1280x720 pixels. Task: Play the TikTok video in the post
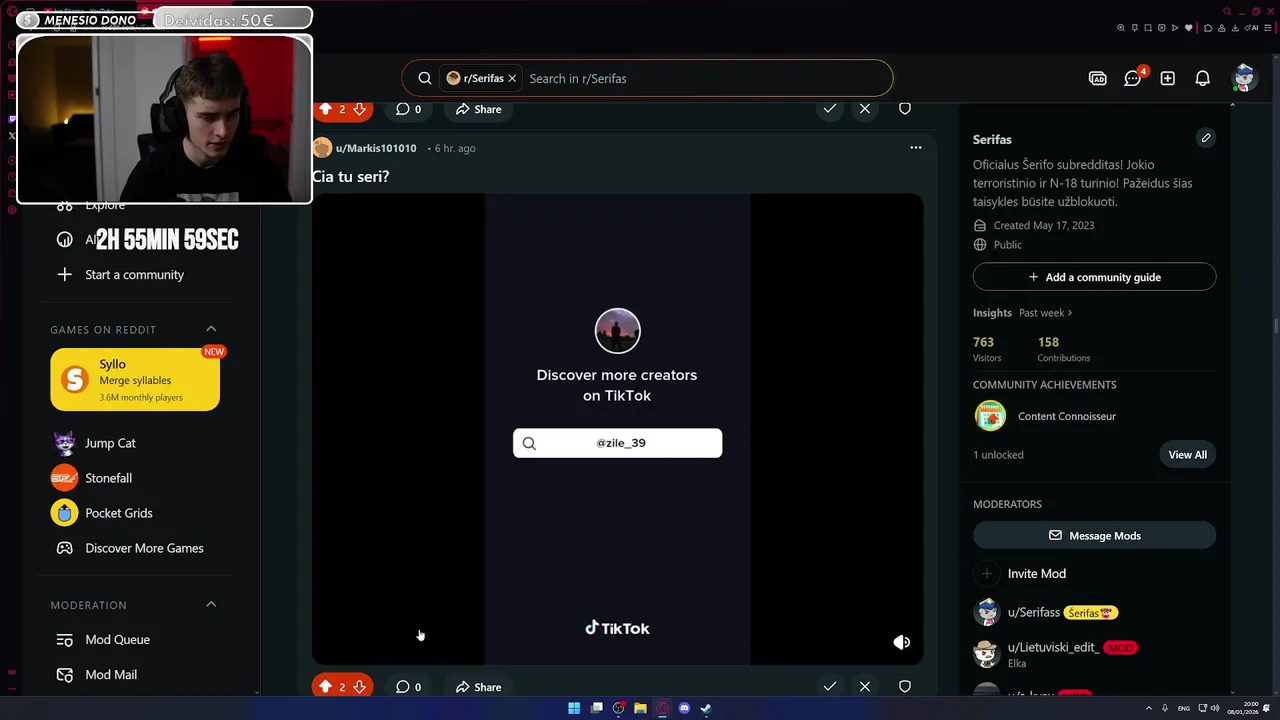pyautogui.click(x=617, y=428)
